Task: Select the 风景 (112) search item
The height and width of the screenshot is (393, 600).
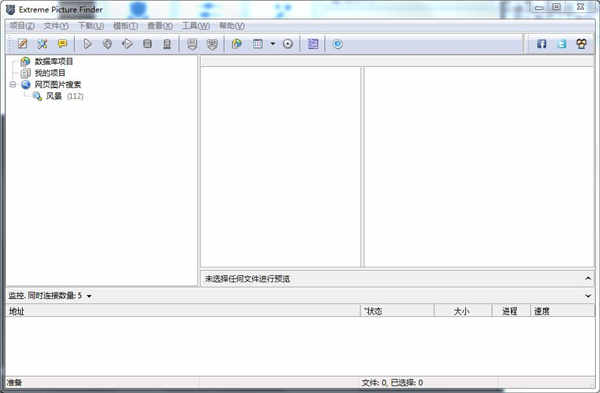Action: [64, 96]
